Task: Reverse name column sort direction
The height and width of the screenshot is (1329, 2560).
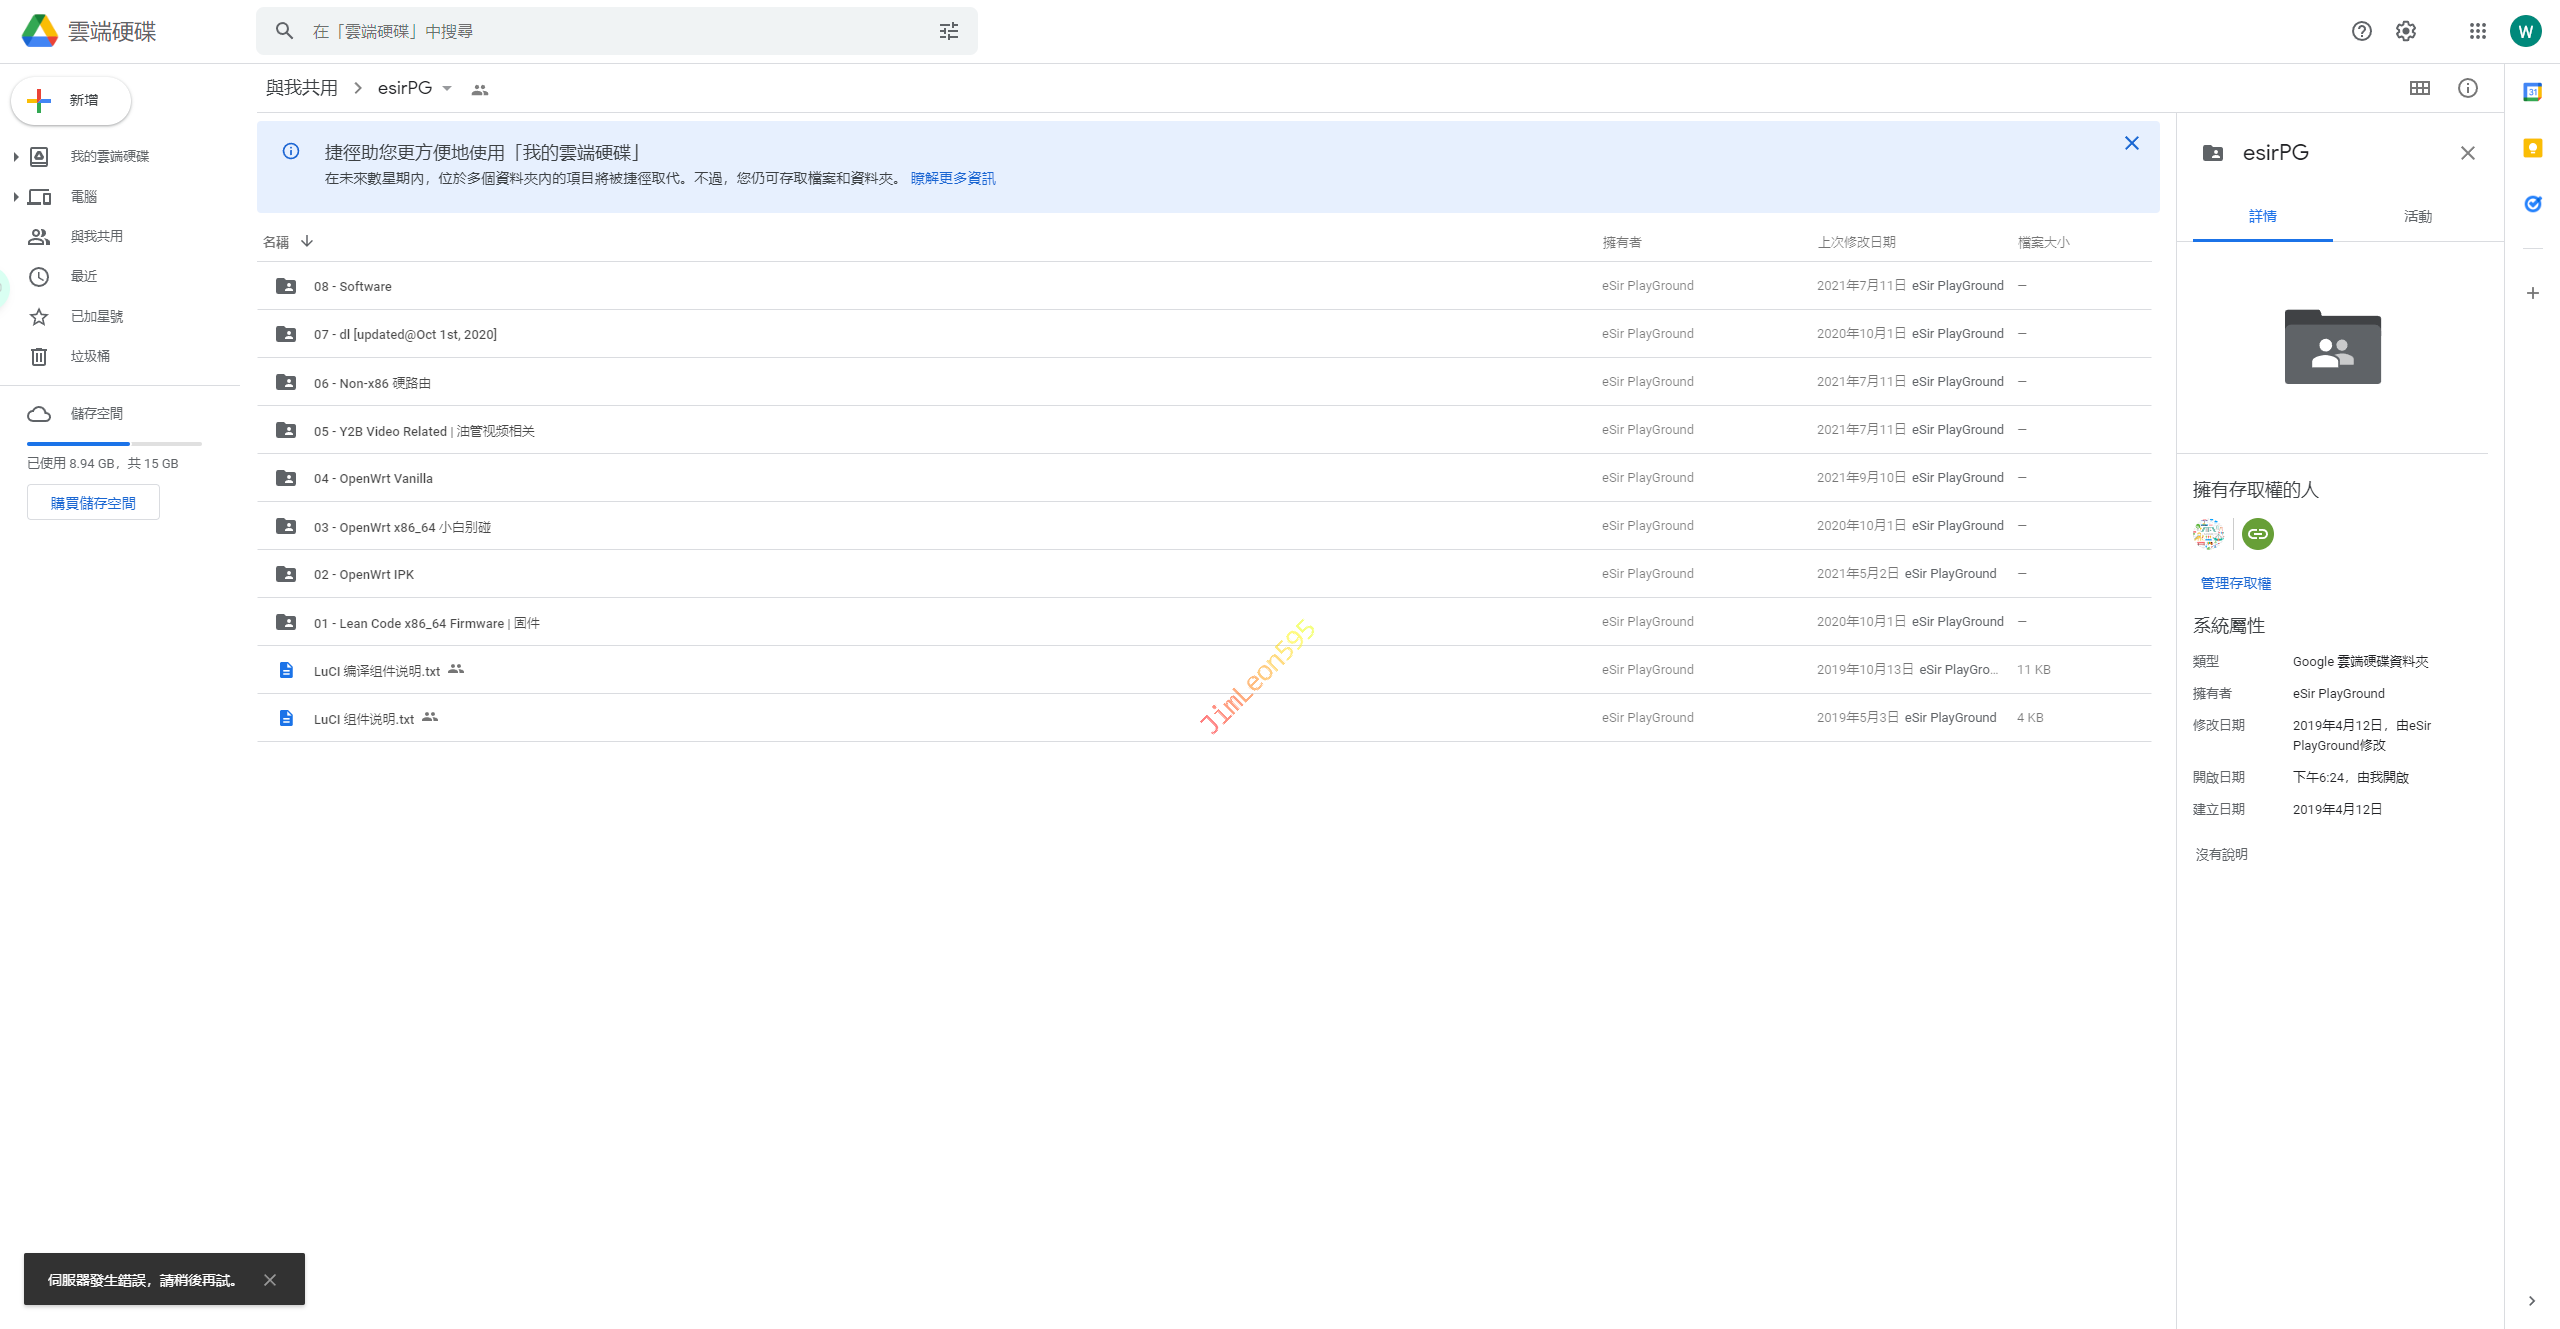Action: point(307,242)
